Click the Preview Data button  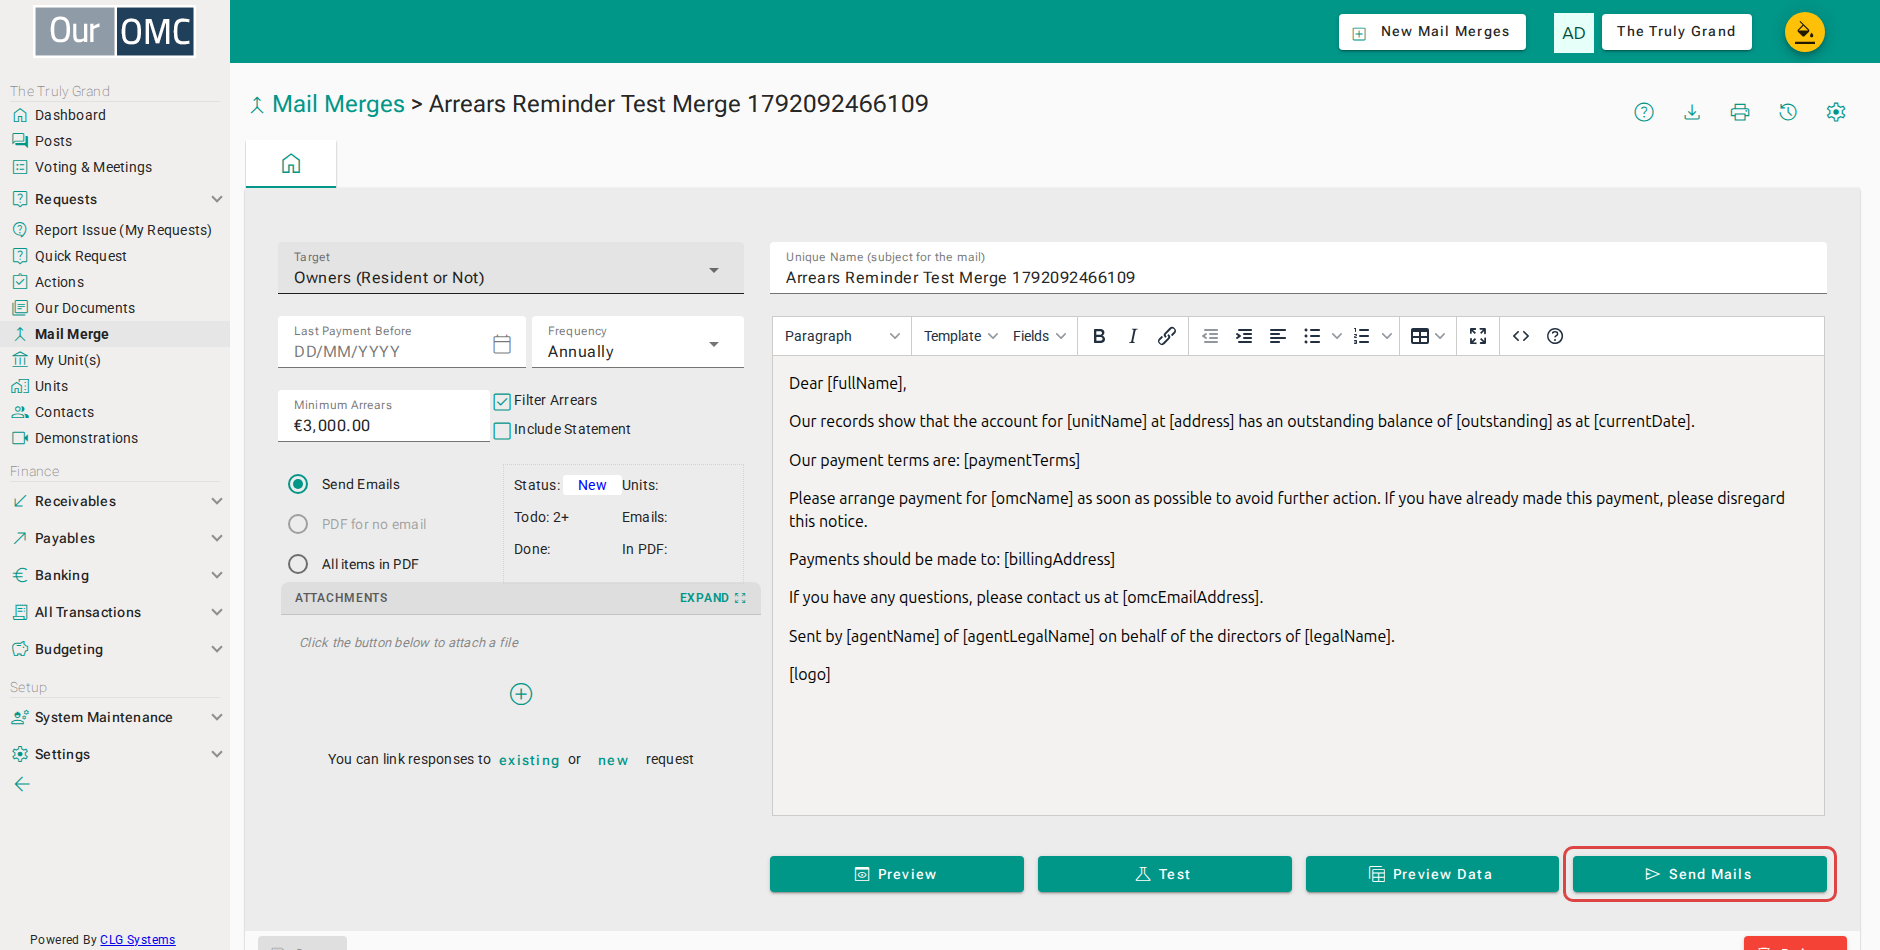[x=1432, y=874]
